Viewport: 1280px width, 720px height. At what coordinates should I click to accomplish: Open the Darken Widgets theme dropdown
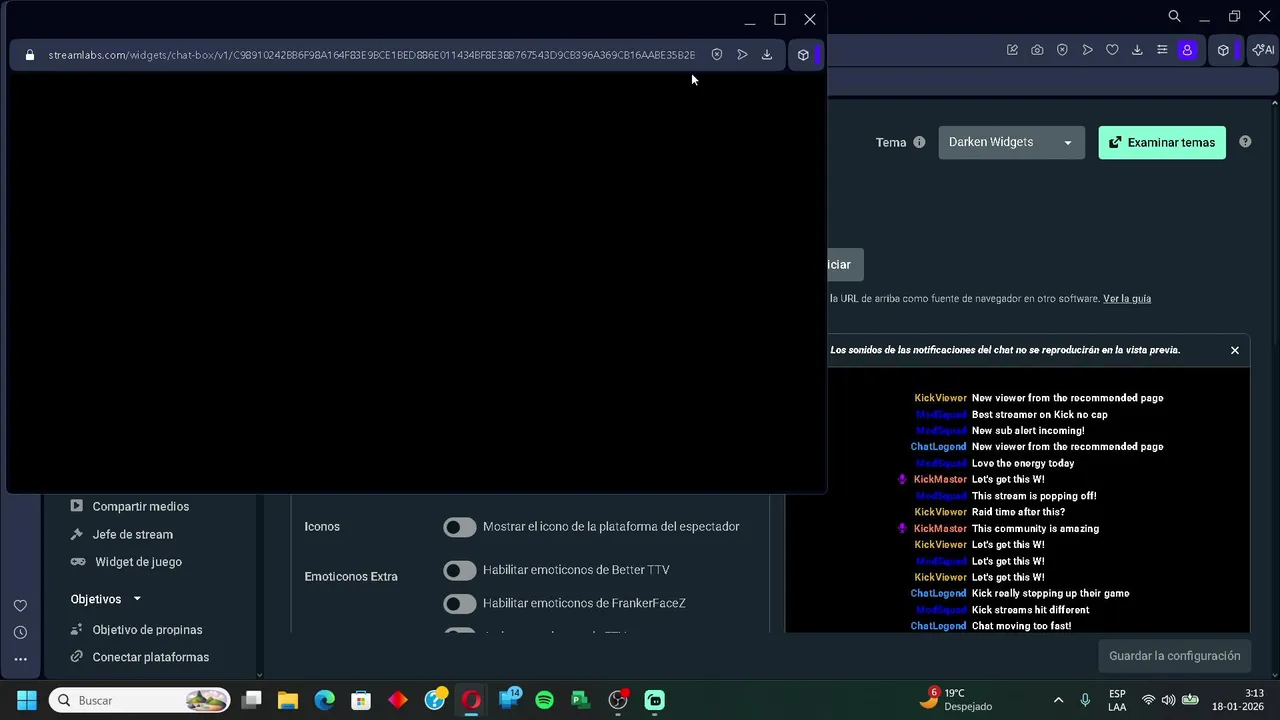pos(1011,142)
